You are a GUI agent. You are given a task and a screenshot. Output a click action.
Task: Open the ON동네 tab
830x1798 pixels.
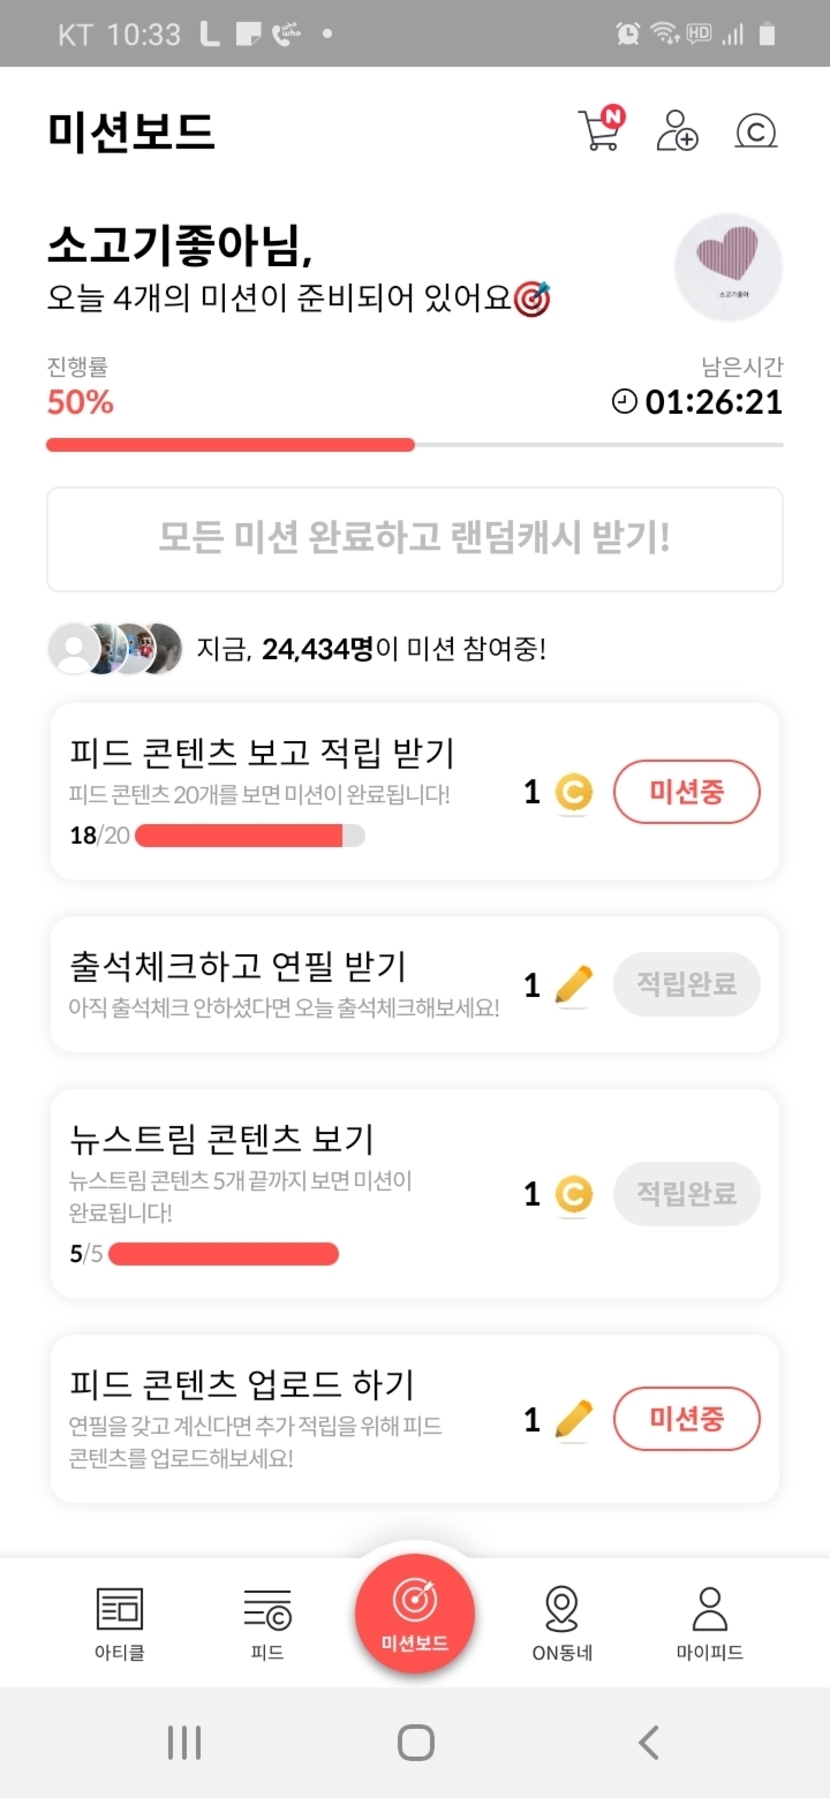[x=562, y=1622]
